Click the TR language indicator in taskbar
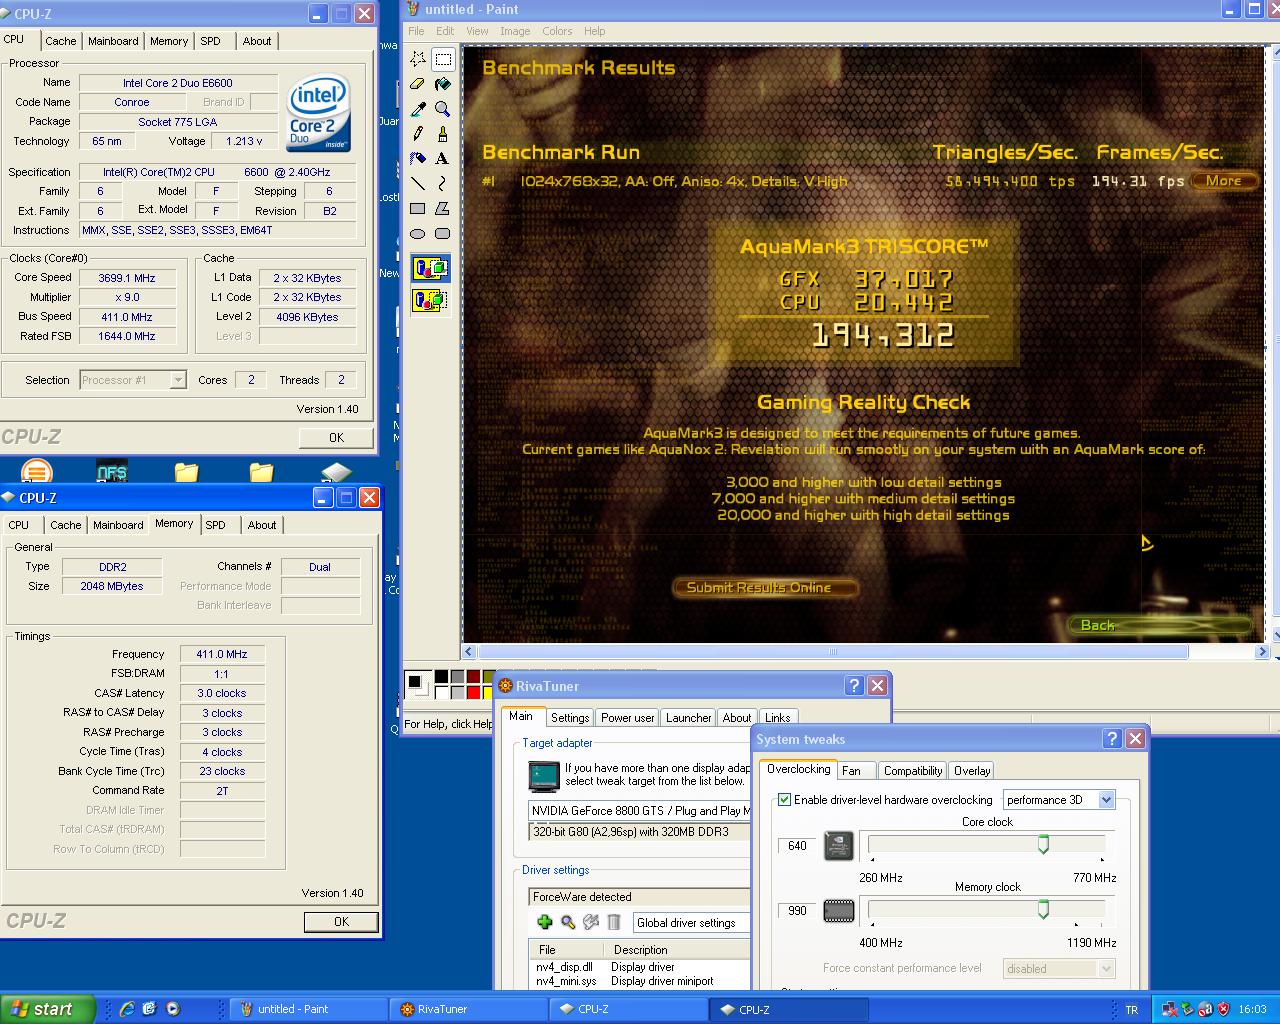 1132,1010
